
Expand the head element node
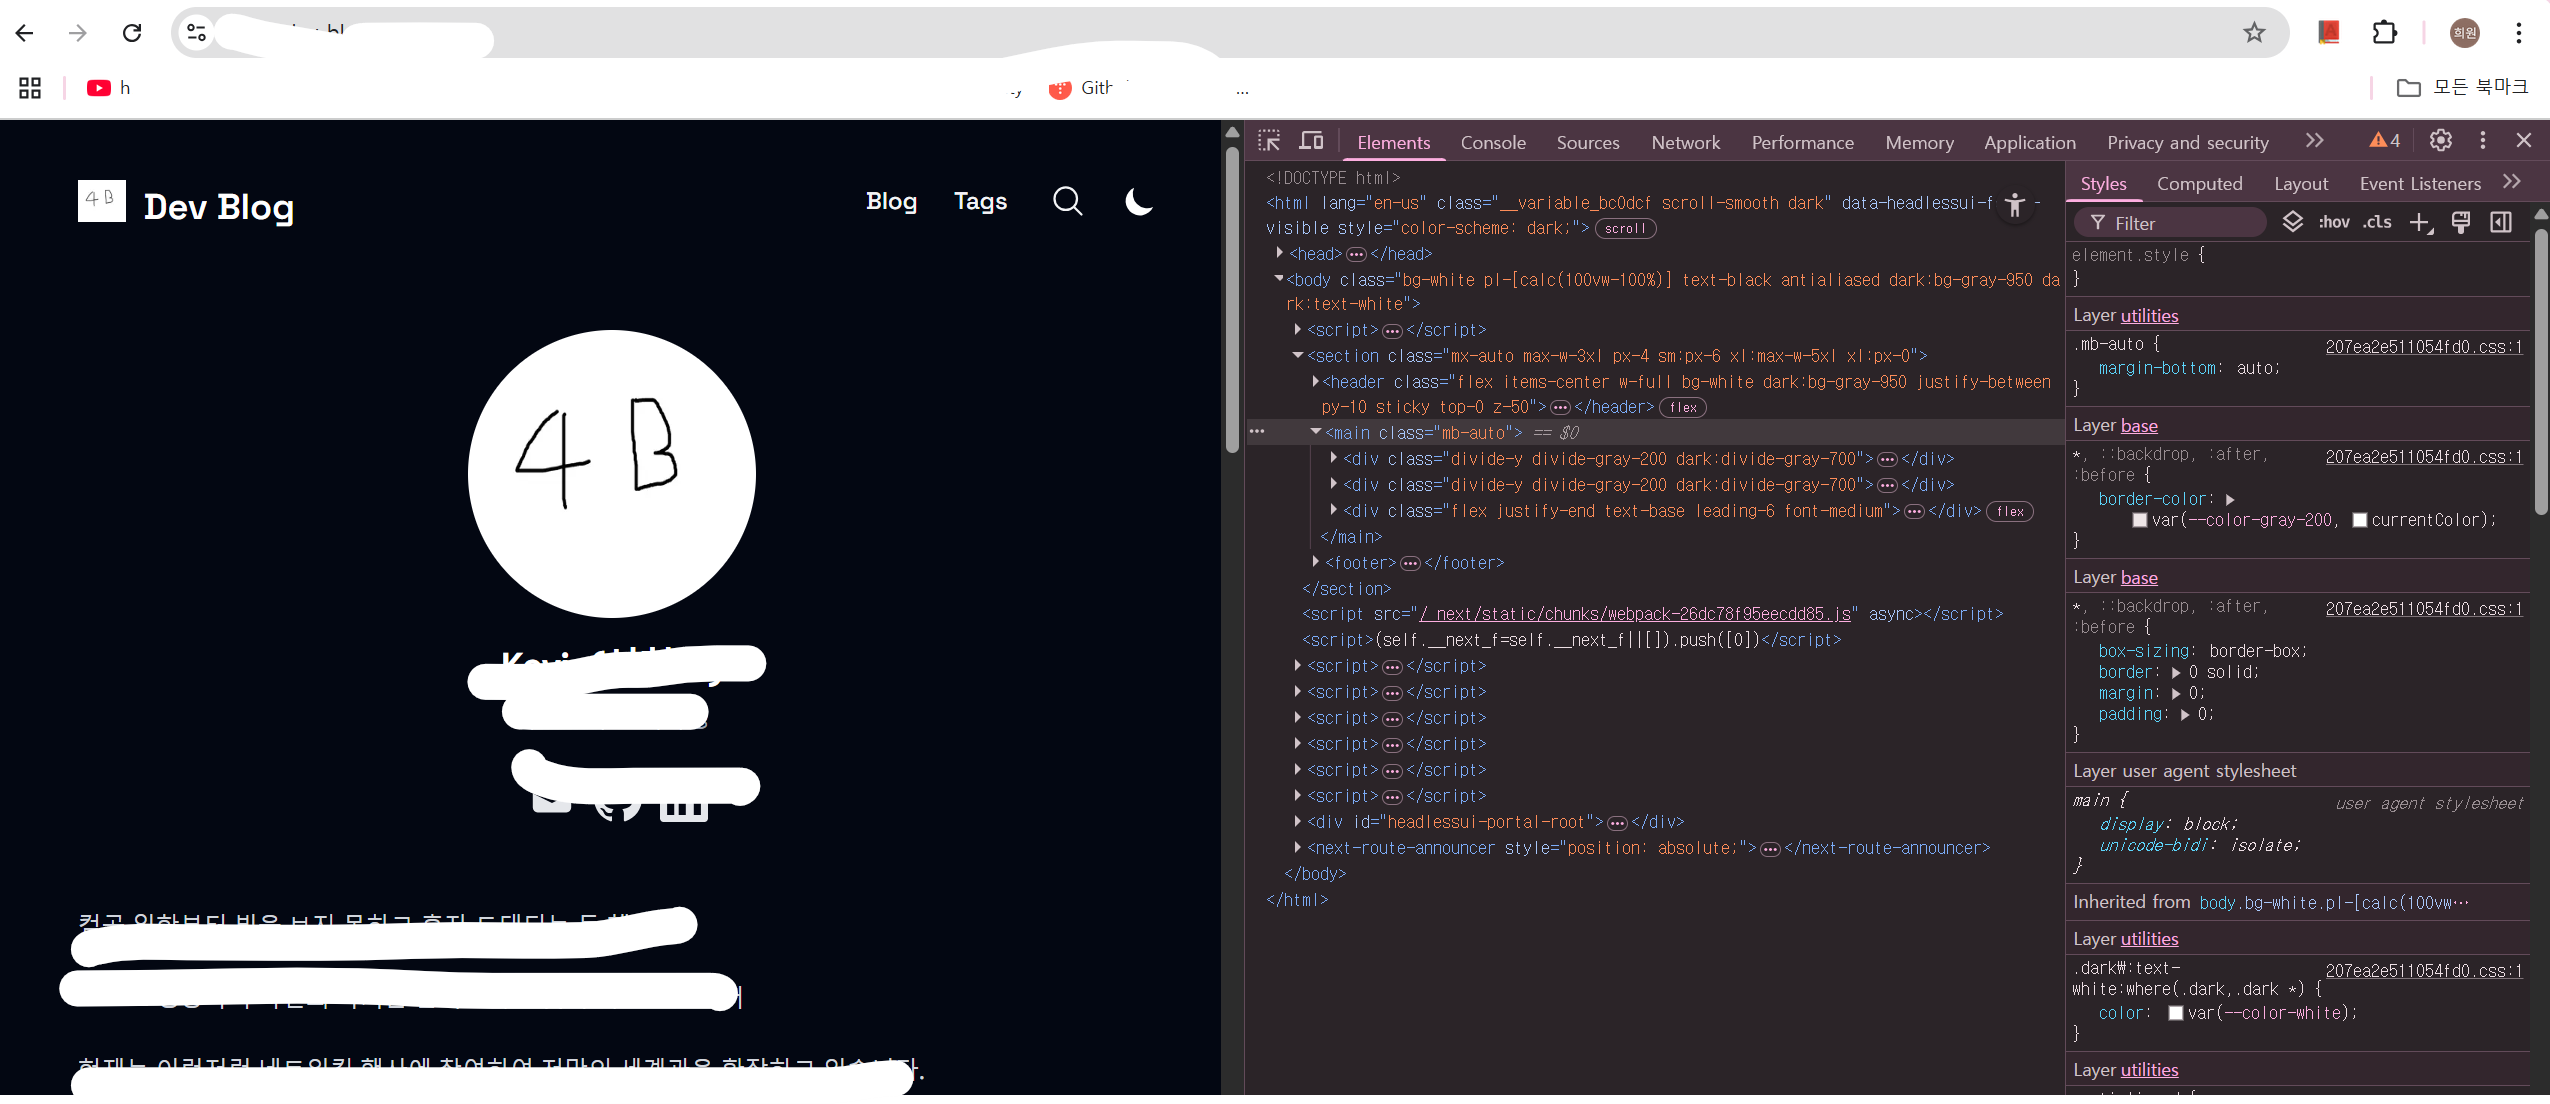pos(1280,254)
